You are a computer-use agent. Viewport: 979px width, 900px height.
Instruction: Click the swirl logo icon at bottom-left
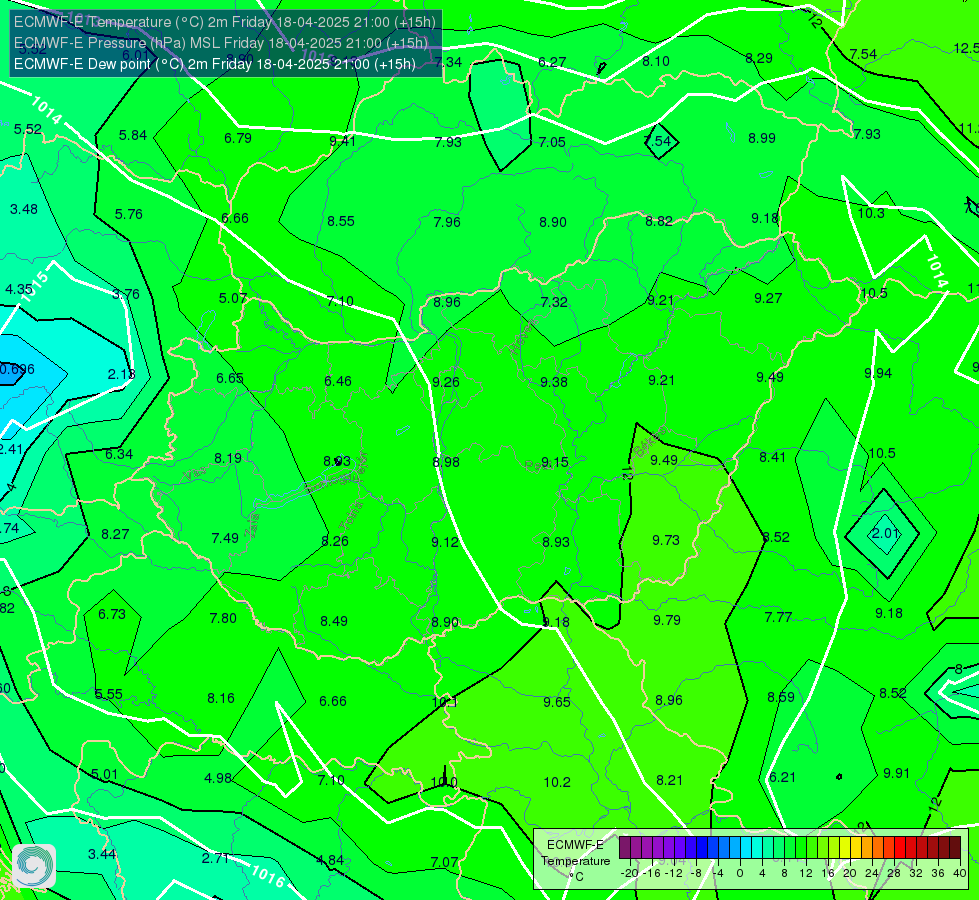pos(34,866)
